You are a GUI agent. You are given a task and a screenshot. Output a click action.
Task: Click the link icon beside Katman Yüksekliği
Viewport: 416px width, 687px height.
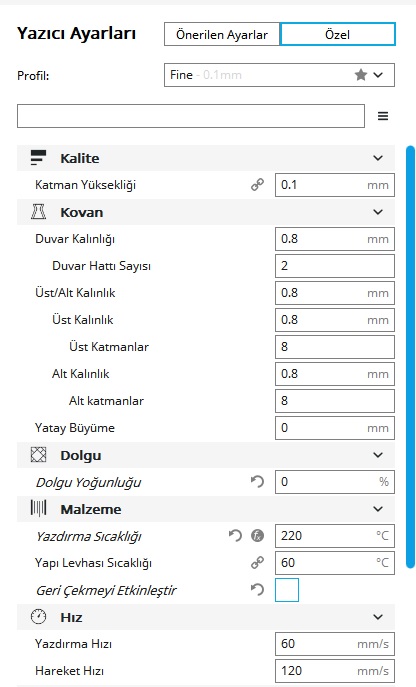(x=257, y=184)
